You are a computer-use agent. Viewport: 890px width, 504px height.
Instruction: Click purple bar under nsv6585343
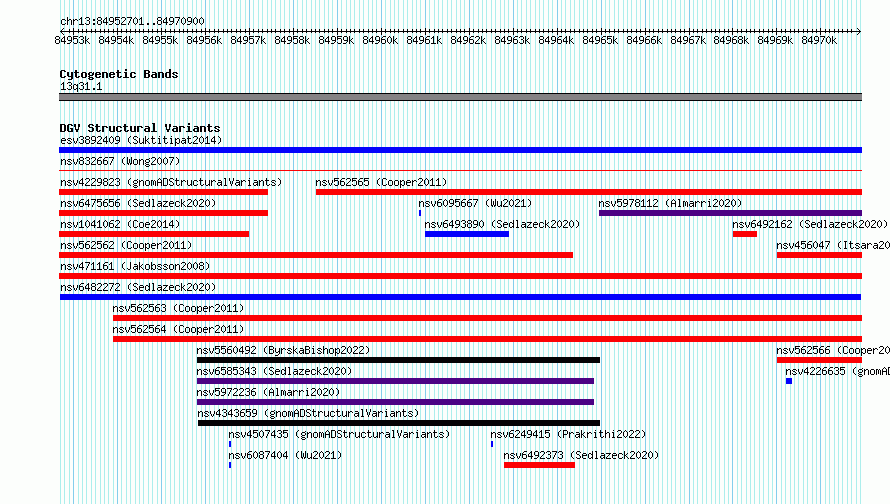396,381
